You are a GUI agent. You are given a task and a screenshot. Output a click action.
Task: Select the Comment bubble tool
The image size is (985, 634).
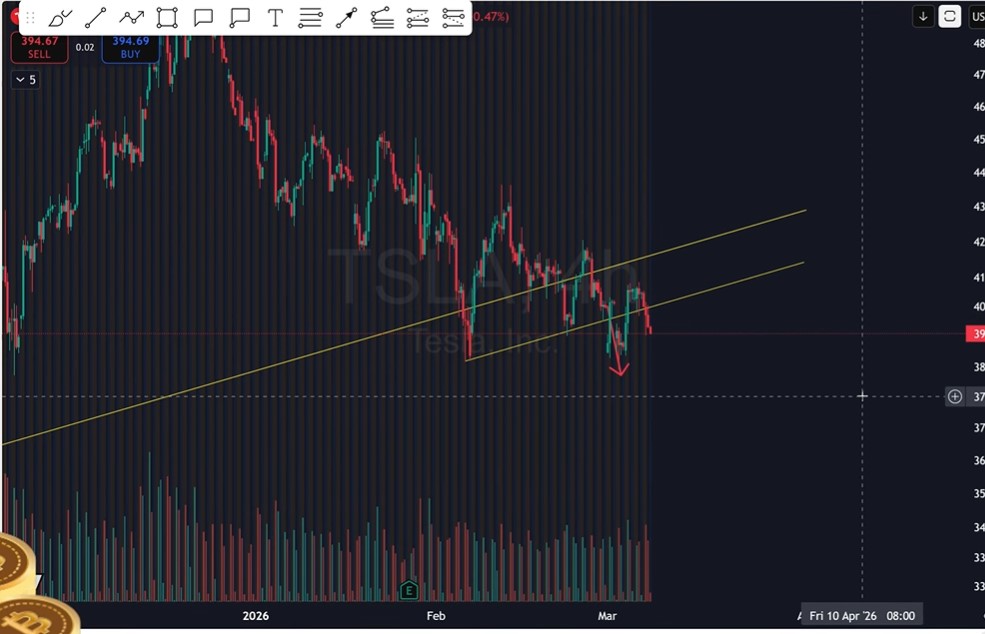(x=203, y=18)
